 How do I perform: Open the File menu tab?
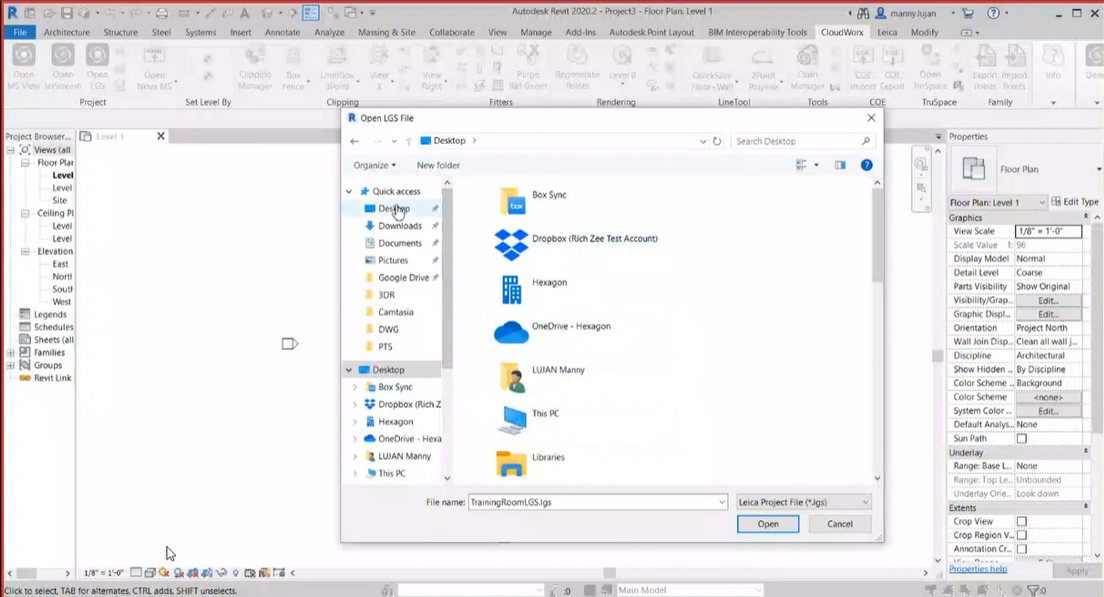[20, 32]
